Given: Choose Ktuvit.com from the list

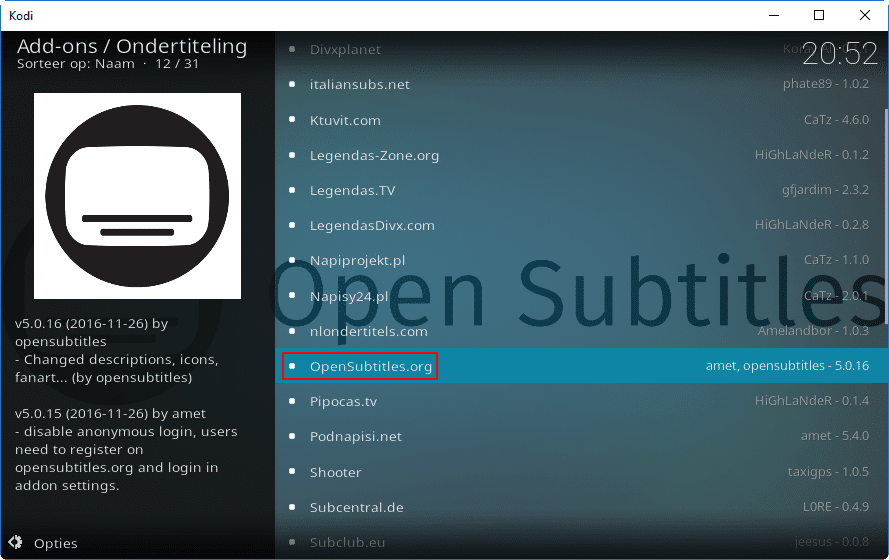Looking at the screenshot, I should pyautogui.click(x=581, y=120).
